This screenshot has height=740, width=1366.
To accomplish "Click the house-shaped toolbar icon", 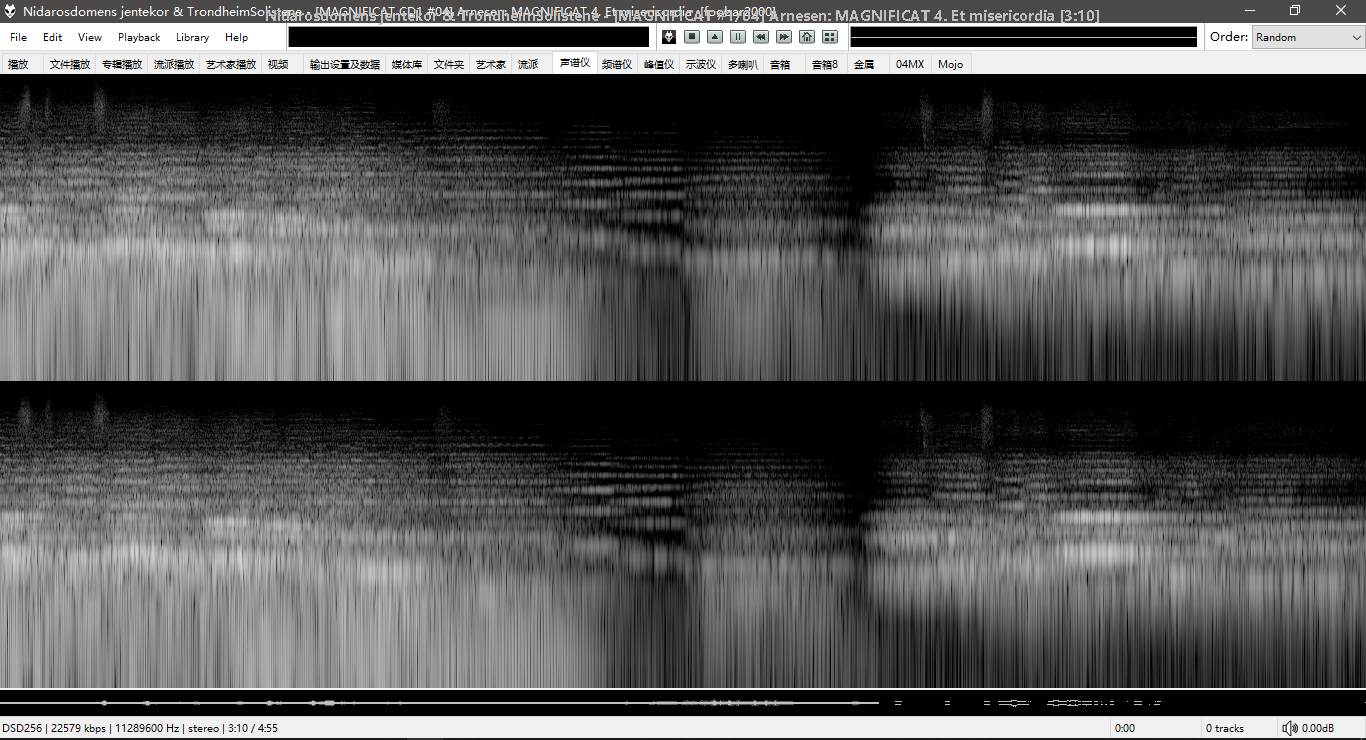I will click(807, 37).
